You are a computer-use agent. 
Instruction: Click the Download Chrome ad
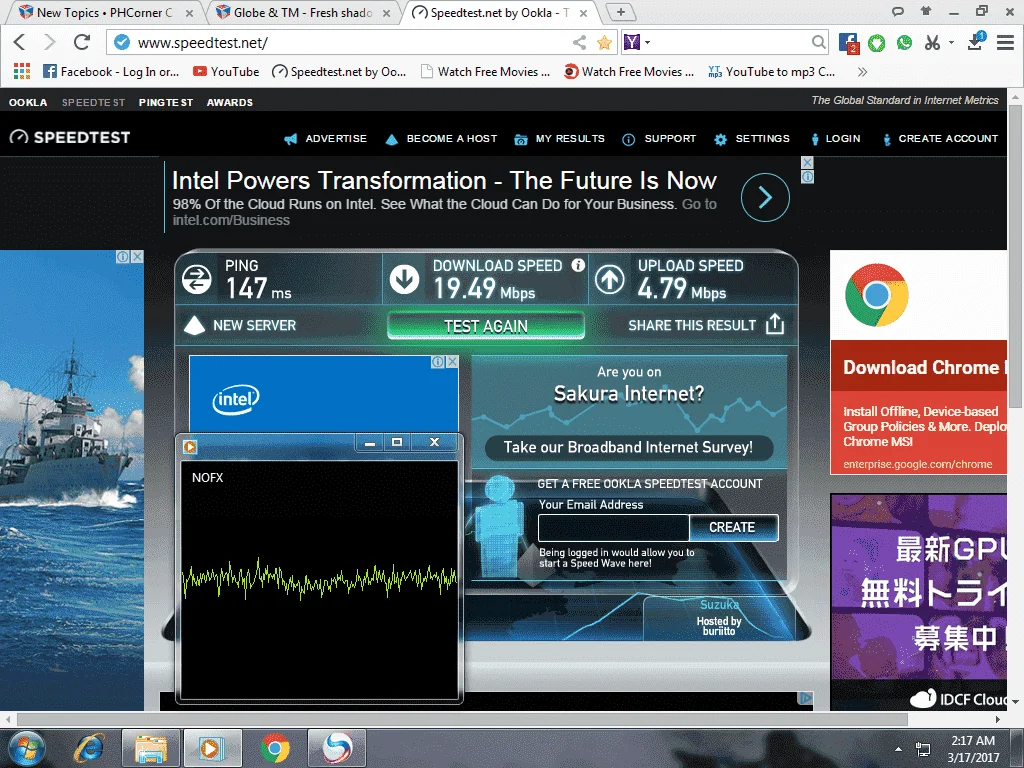[919, 362]
